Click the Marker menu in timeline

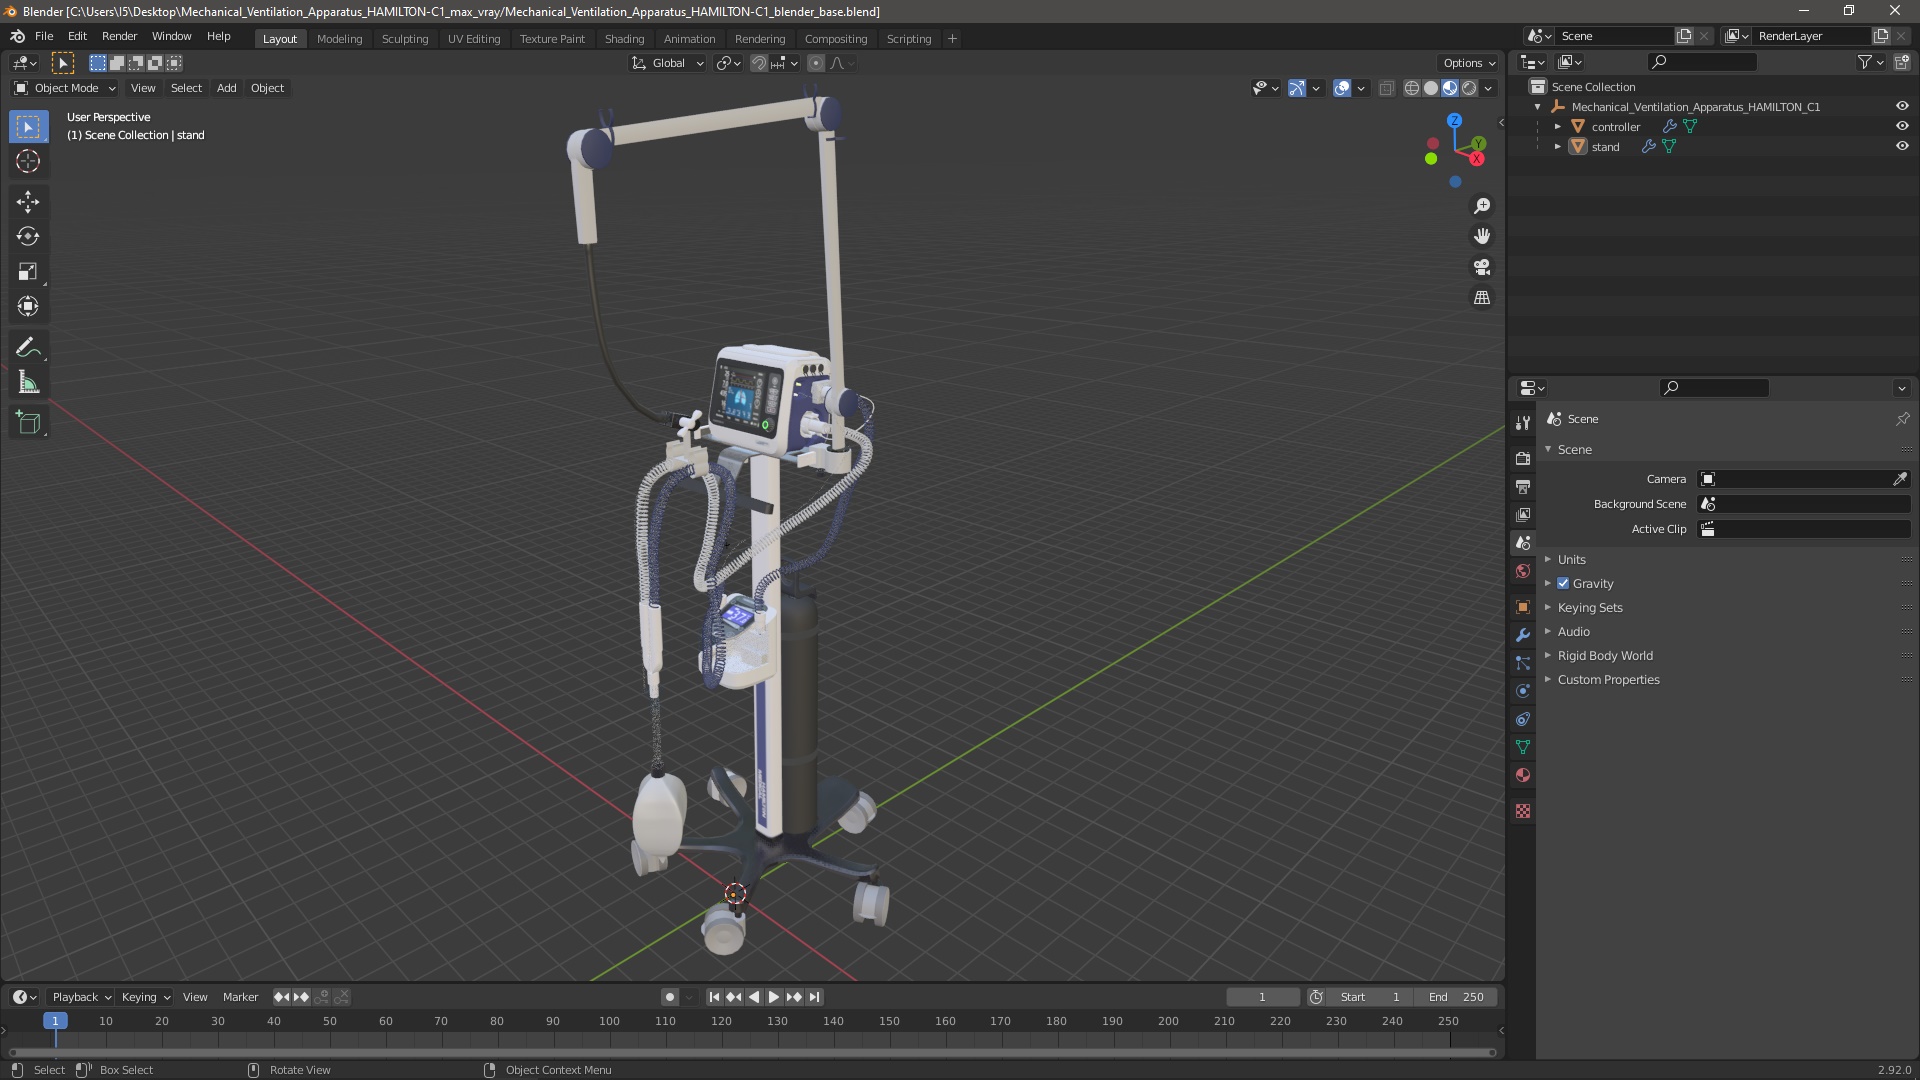coord(240,997)
